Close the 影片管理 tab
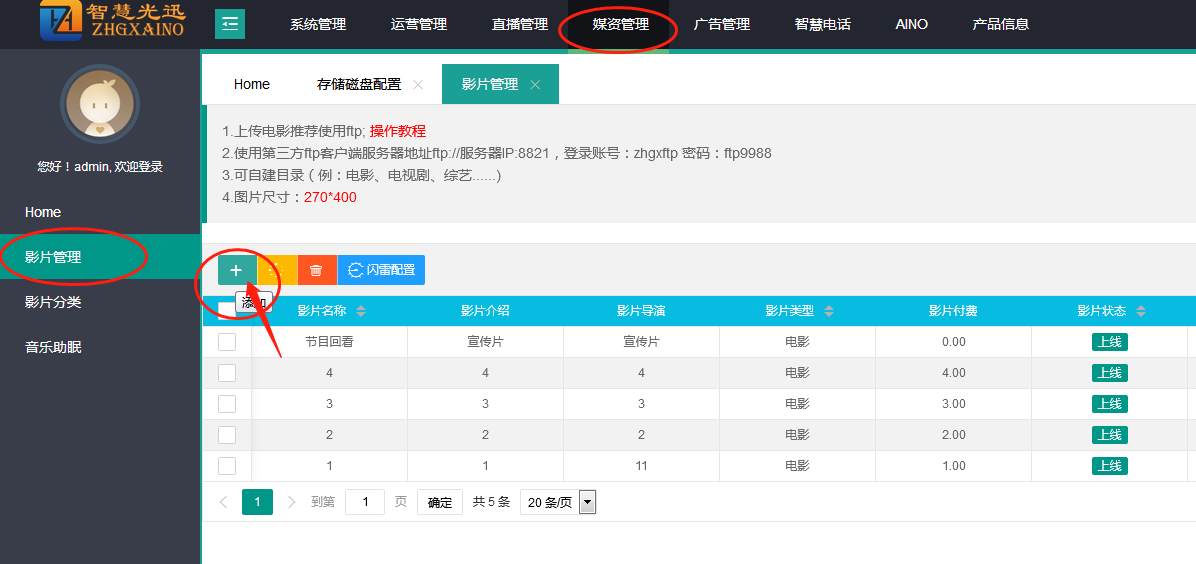This screenshot has height=564, width=1196. click(535, 85)
